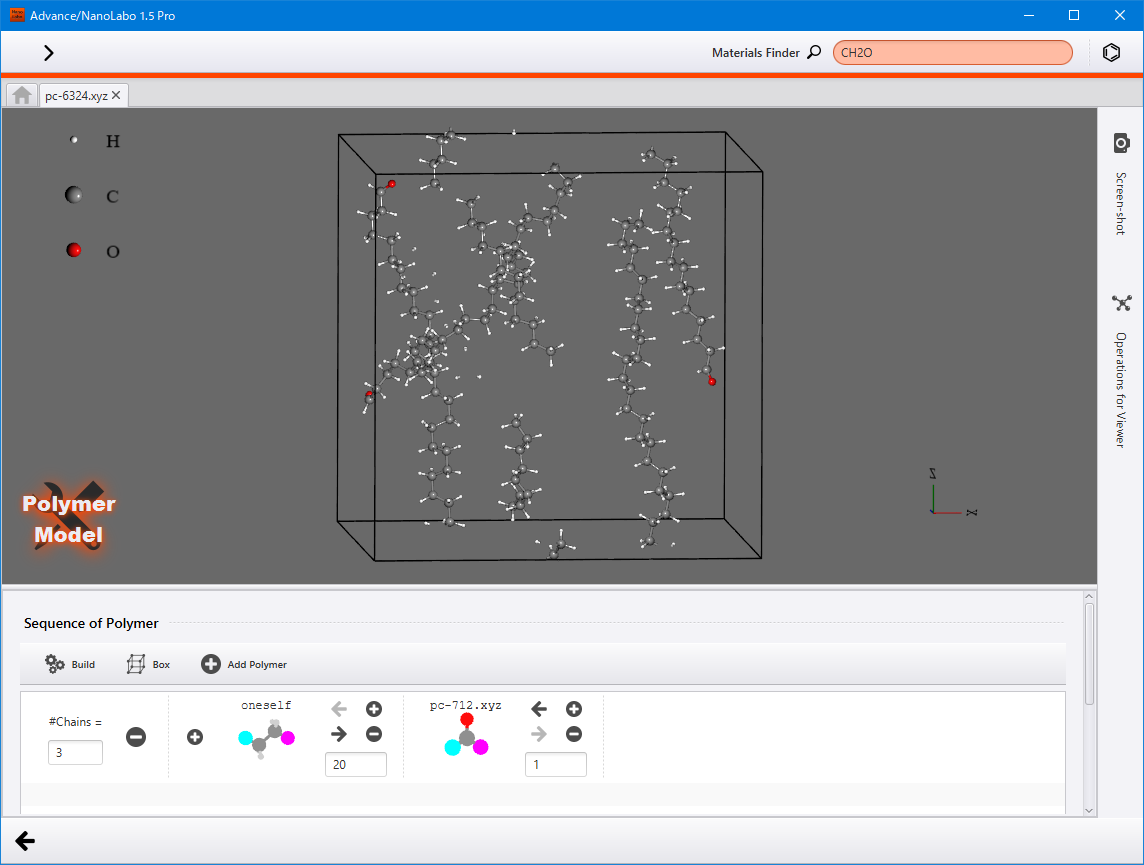Click the vertical scrollbar of the polymer panel
The image size is (1144, 865).
[x=1089, y=653]
